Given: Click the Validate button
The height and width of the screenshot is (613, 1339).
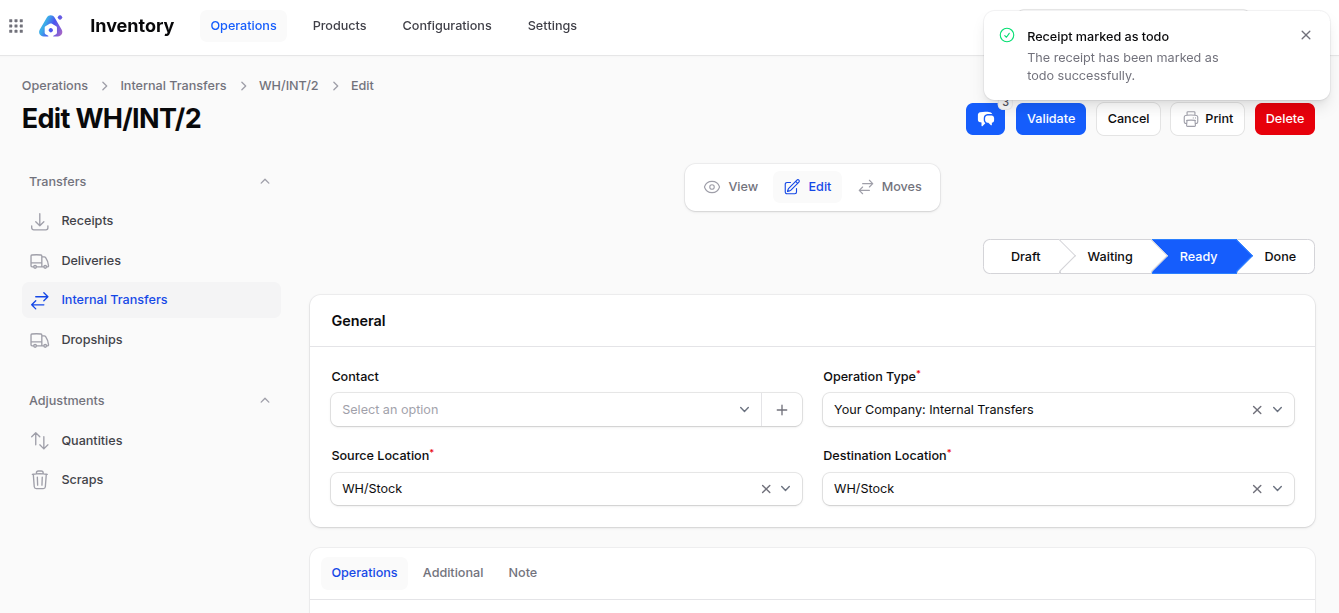Looking at the screenshot, I should click(x=1051, y=119).
